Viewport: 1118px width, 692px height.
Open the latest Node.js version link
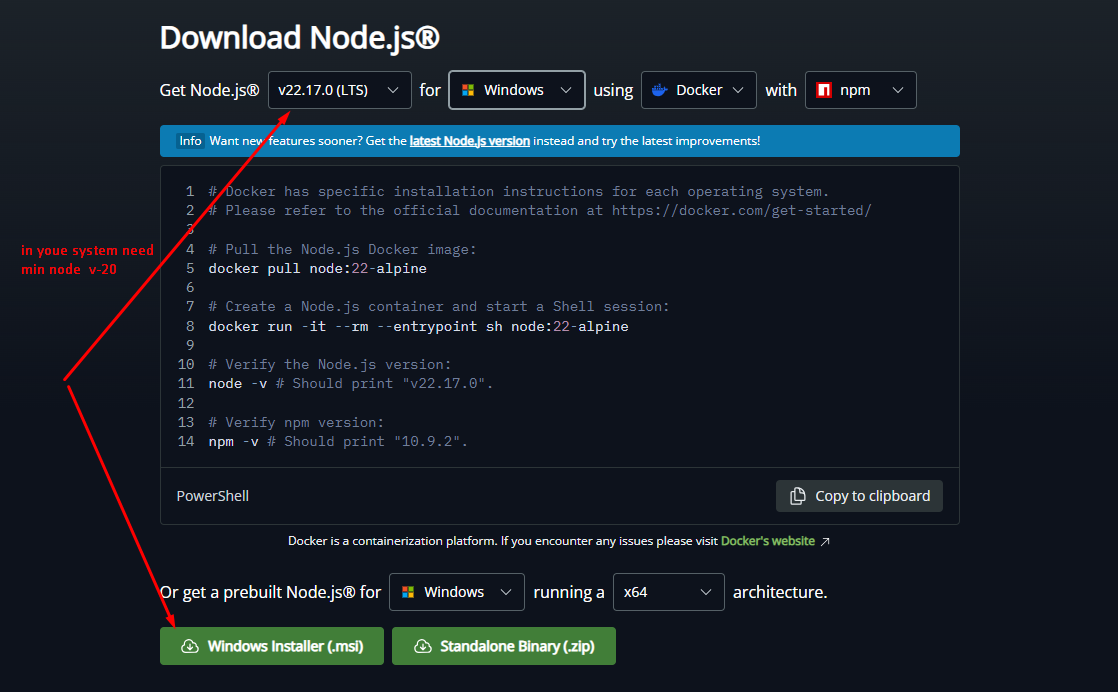click(469, 141)
